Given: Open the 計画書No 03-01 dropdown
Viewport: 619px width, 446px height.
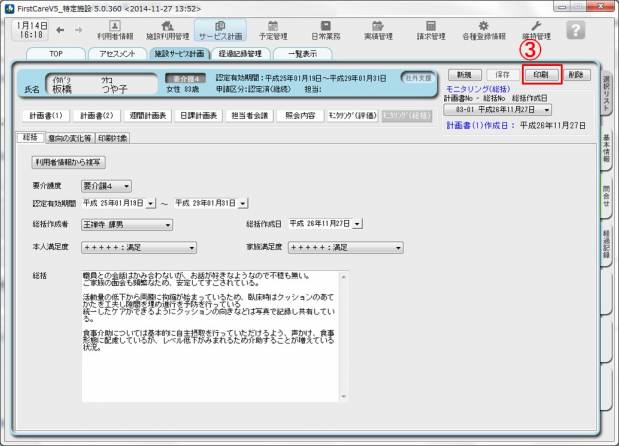Looking at the screenshot, I should coord(498,110).
